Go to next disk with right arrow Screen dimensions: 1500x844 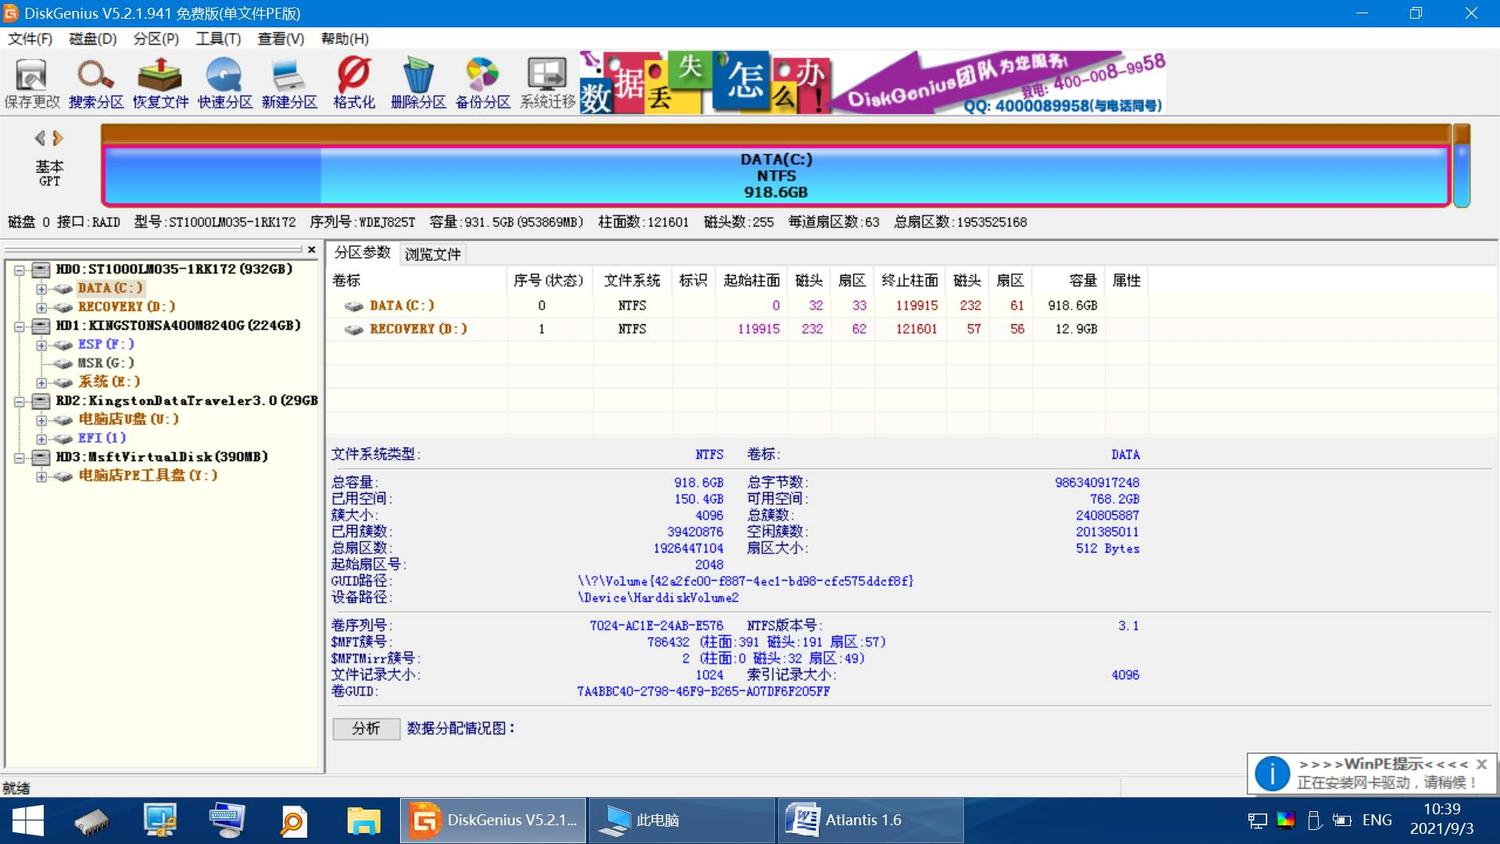tap(58, 138)
